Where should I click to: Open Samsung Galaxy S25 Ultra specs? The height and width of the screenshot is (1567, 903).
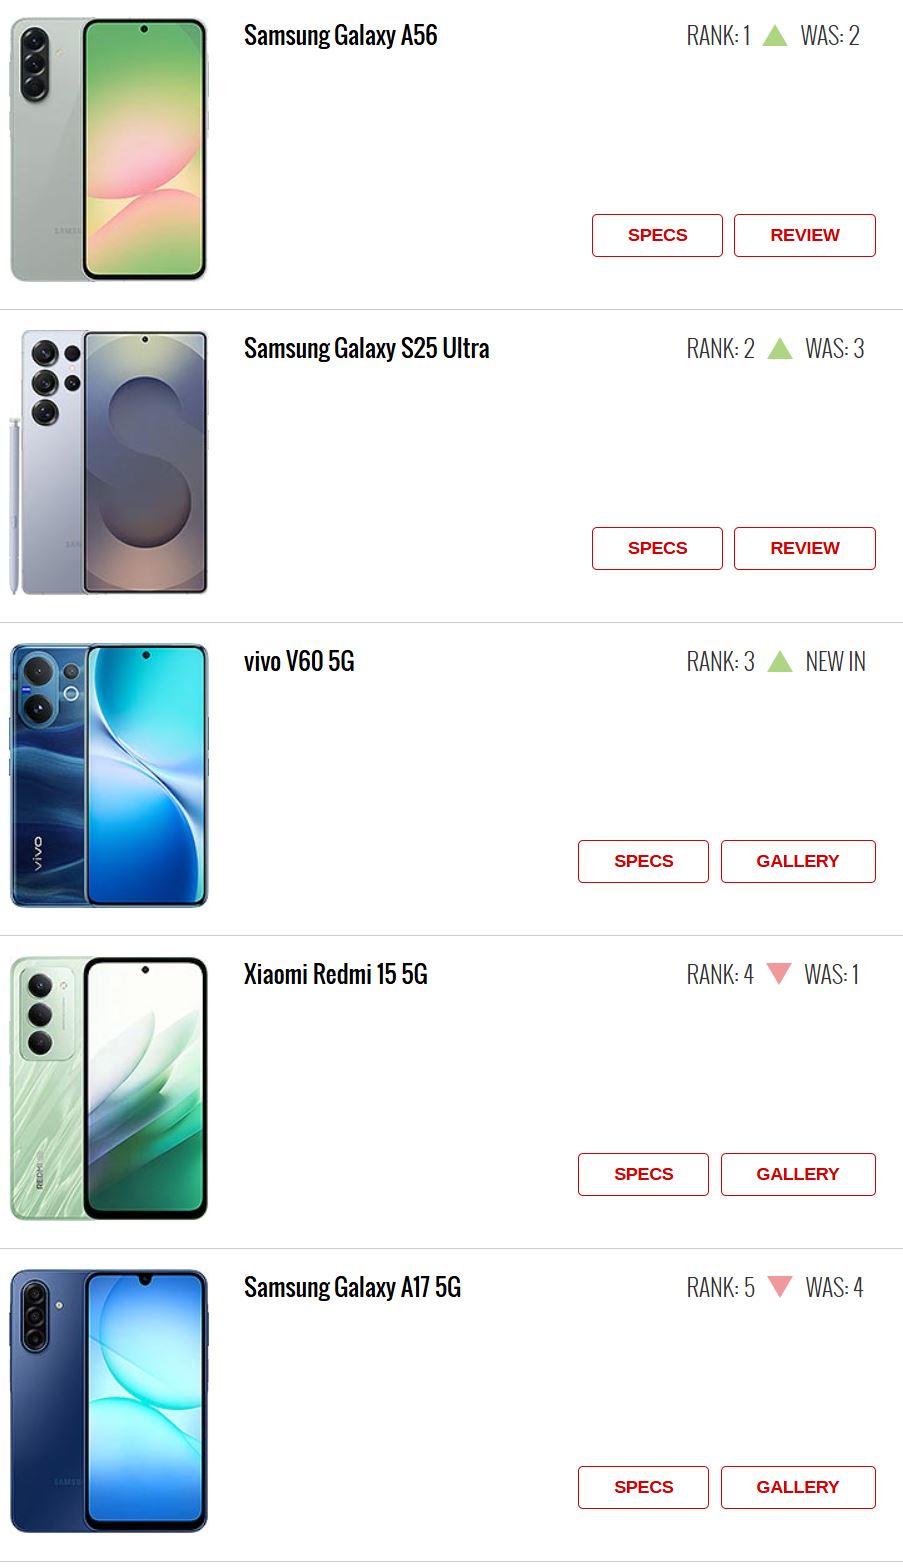click(657, 548)
